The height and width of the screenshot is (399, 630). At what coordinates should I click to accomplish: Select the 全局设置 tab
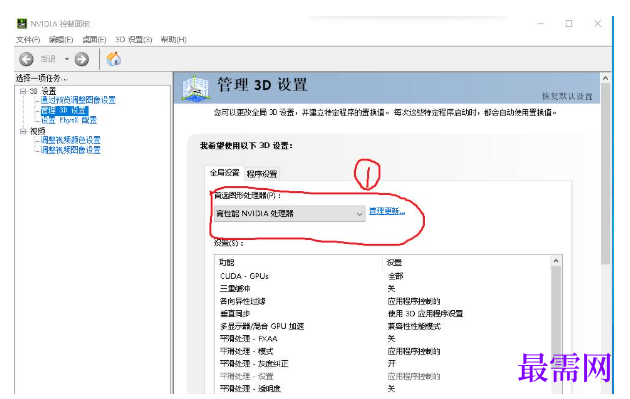[x=225, y=173]
